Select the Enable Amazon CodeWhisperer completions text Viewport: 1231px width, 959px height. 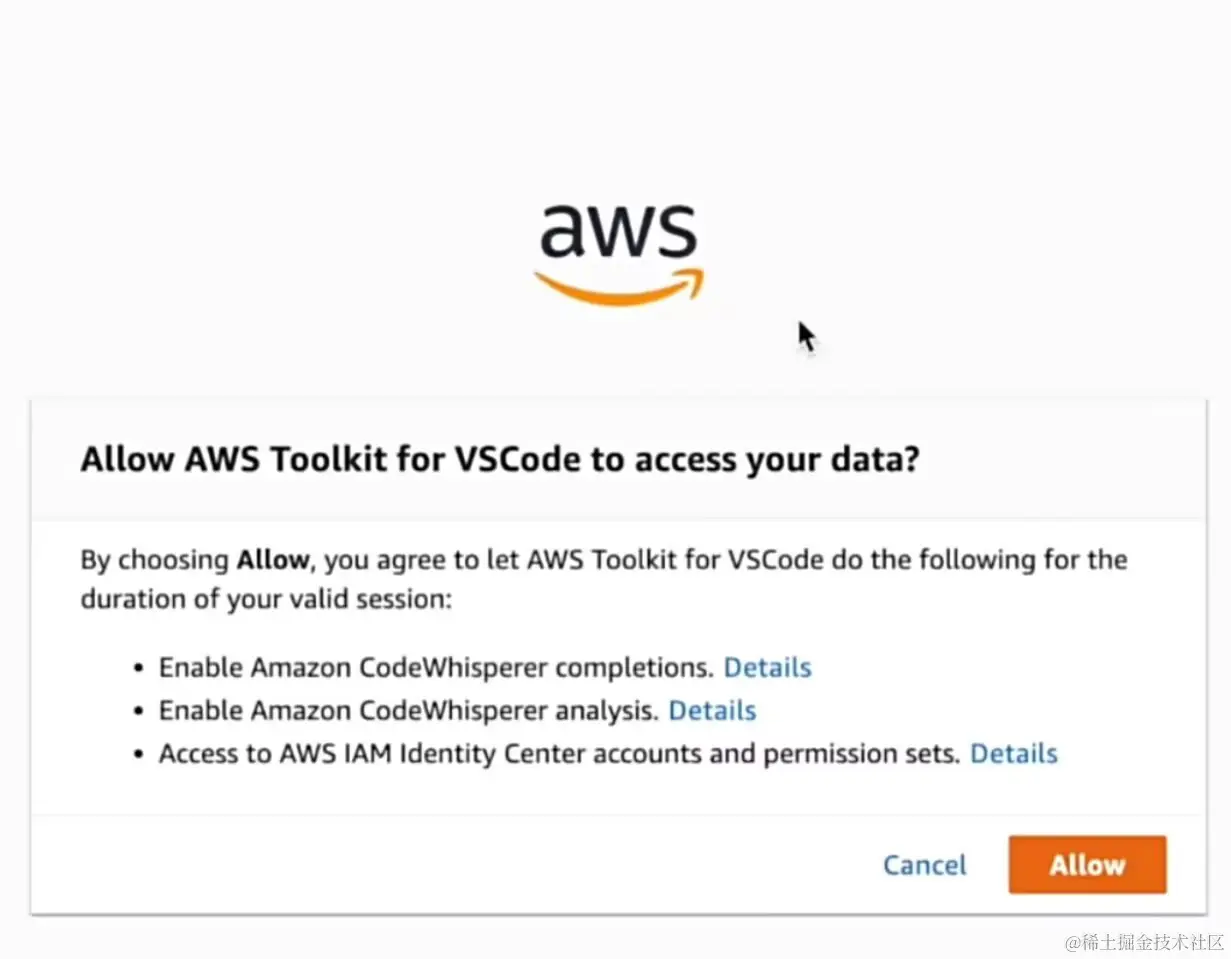[x=437, y=667]
